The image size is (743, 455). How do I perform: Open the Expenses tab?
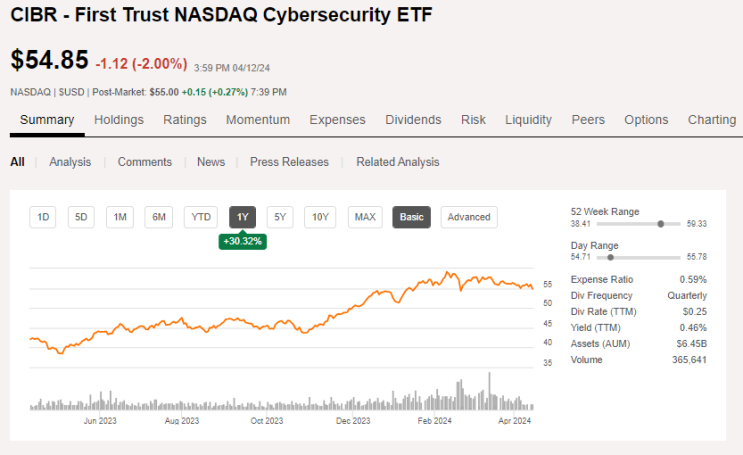point(337,120)
